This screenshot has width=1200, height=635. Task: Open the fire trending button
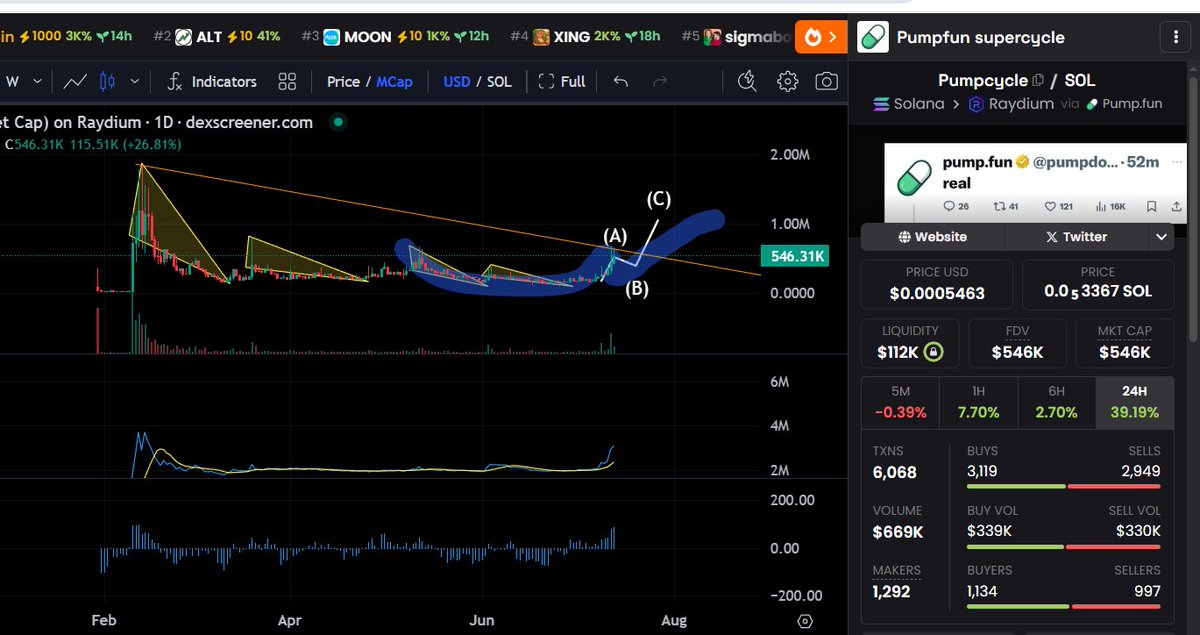(821, 37)
